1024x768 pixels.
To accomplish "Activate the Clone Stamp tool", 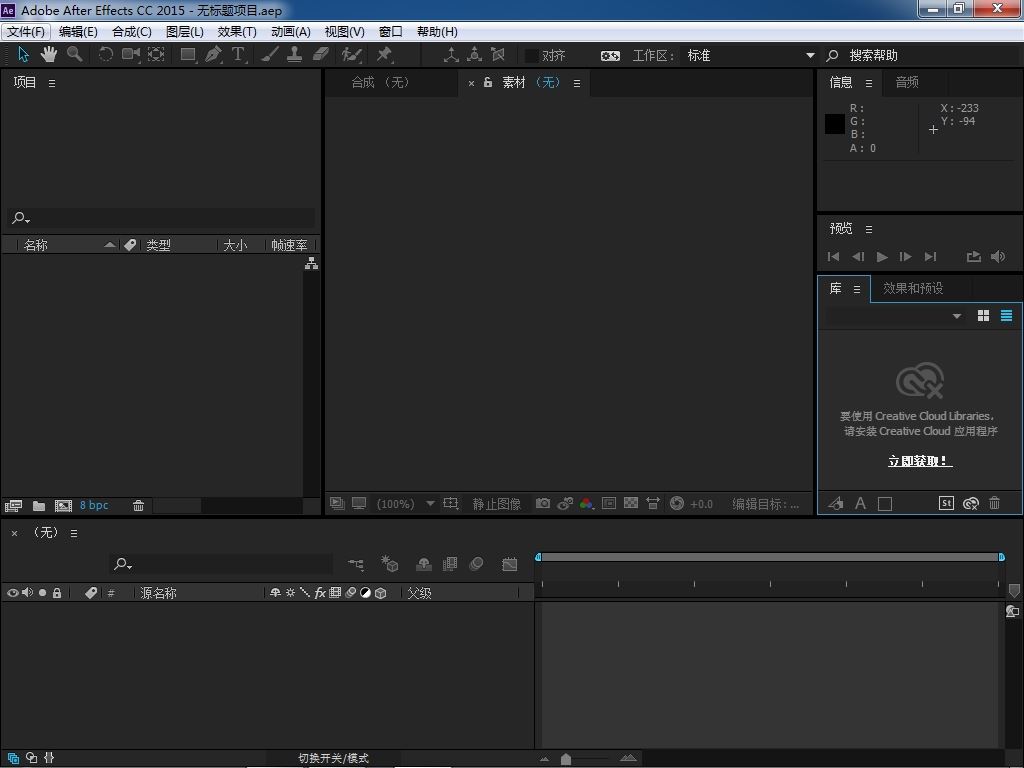I will pyautogui.click(x=295, y=54).
